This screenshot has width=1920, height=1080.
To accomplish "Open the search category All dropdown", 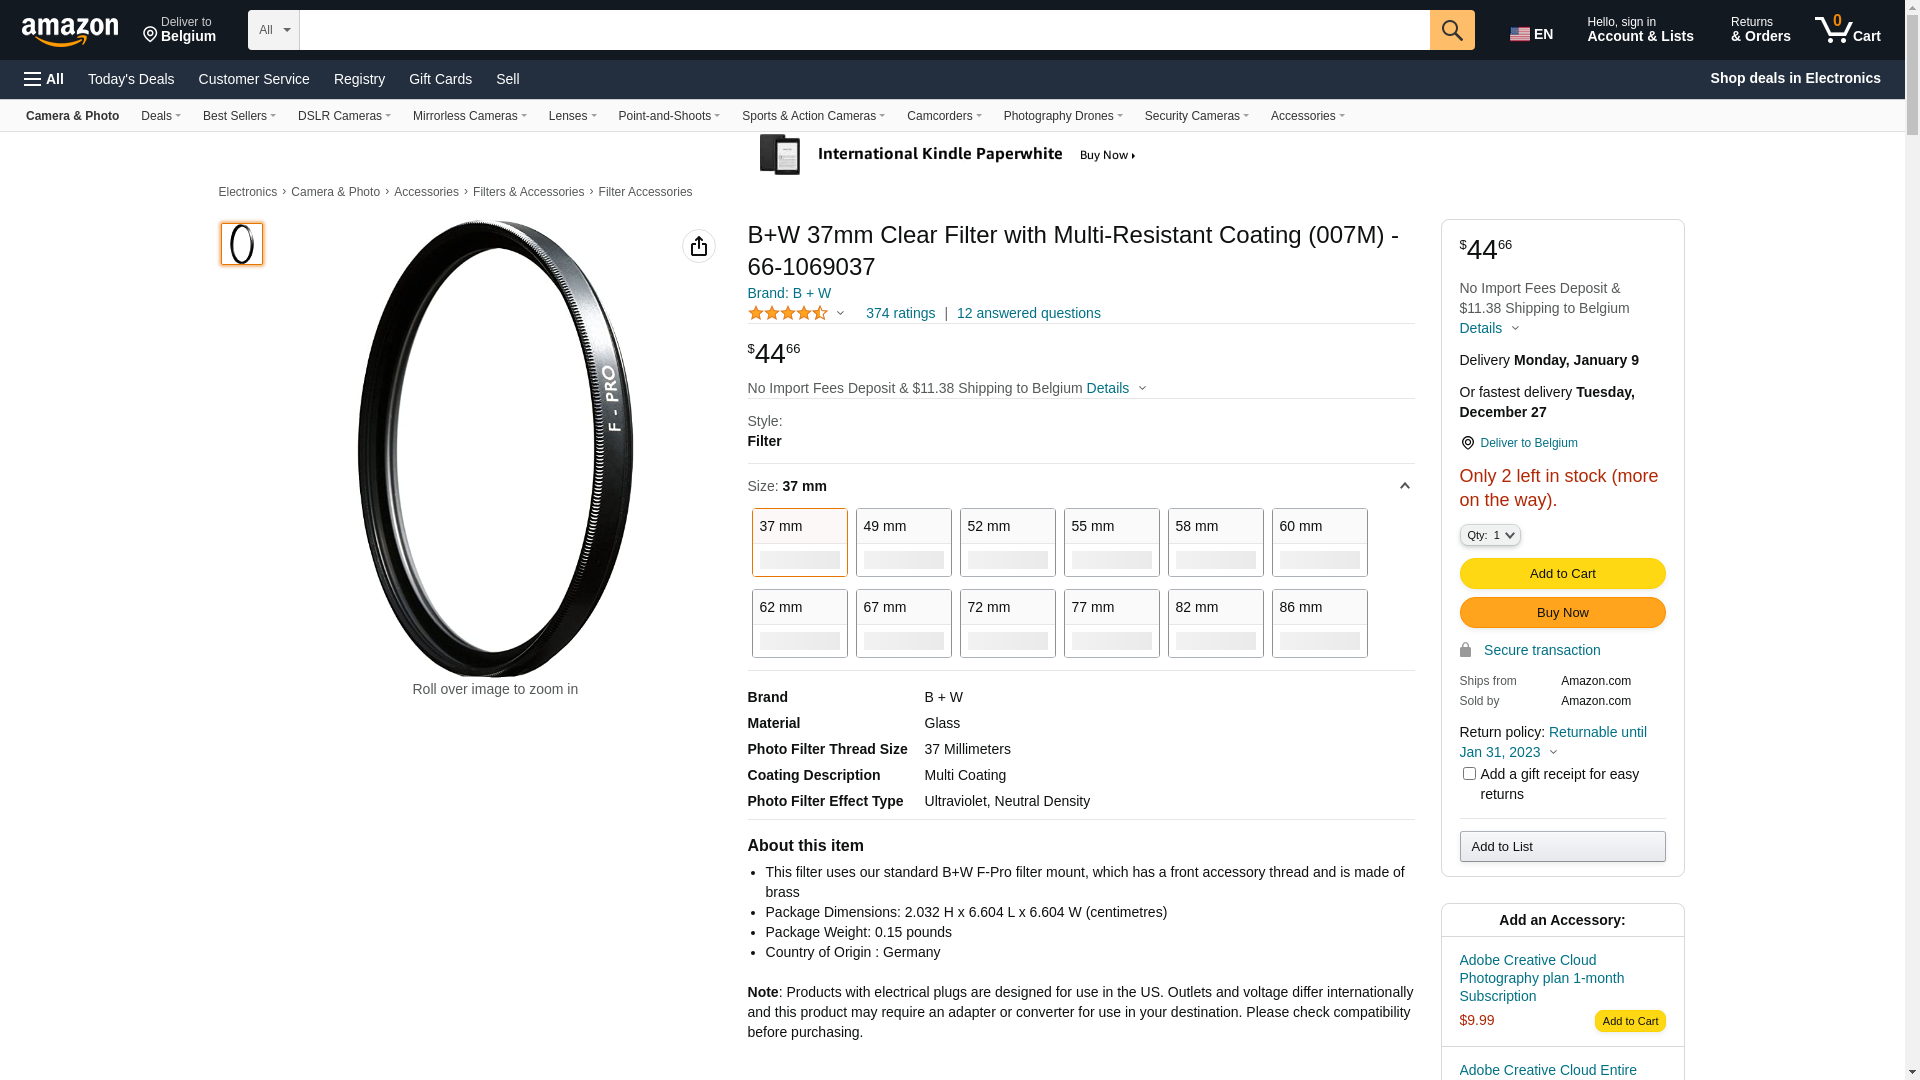I will click(273, 30).
